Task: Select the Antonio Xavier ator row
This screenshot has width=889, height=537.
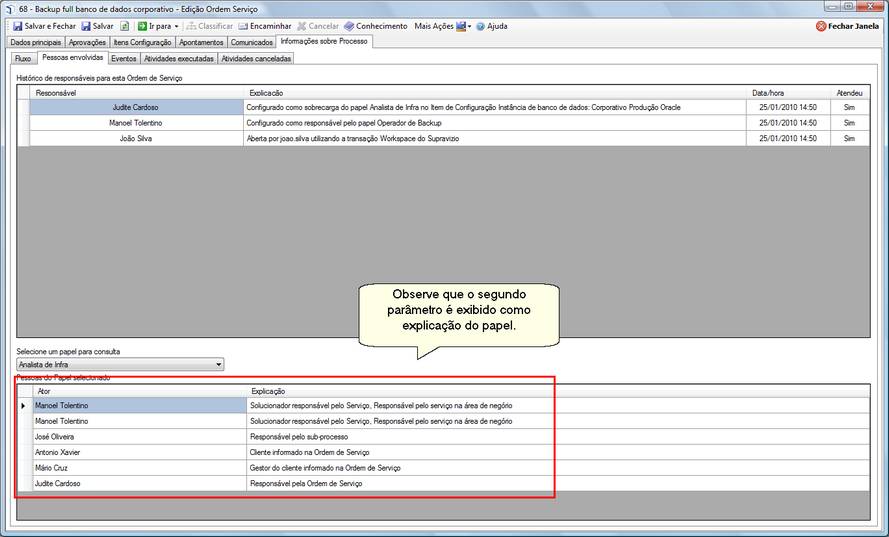Action: click(x=139, y=453)
